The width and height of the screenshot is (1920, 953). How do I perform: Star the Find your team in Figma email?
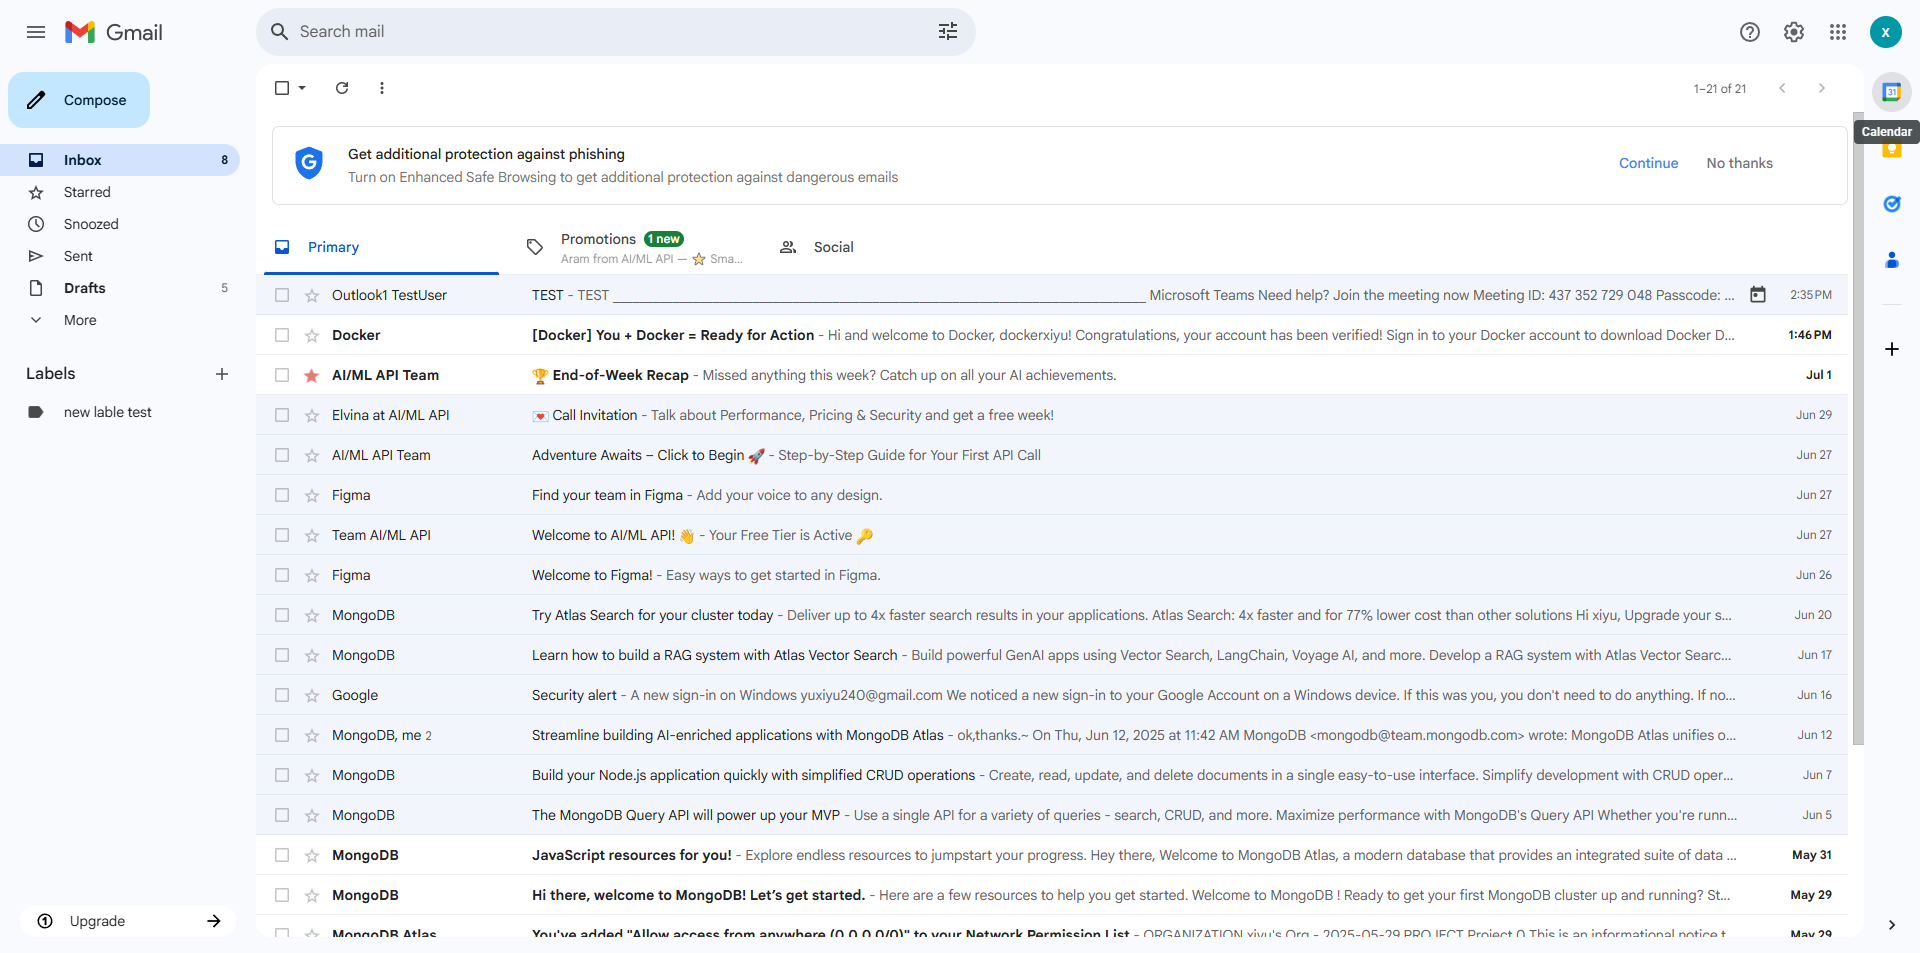312,495
